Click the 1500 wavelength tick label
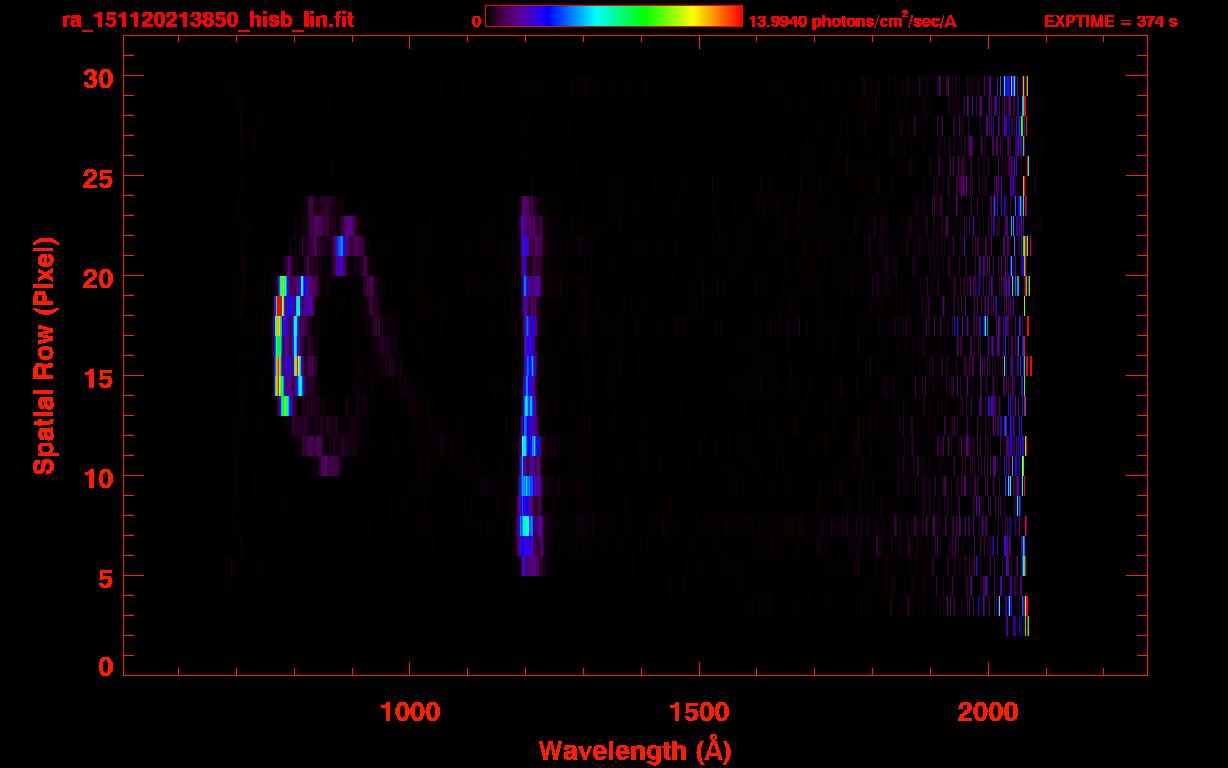This screenshot has height=768, width=1228. 698,712
